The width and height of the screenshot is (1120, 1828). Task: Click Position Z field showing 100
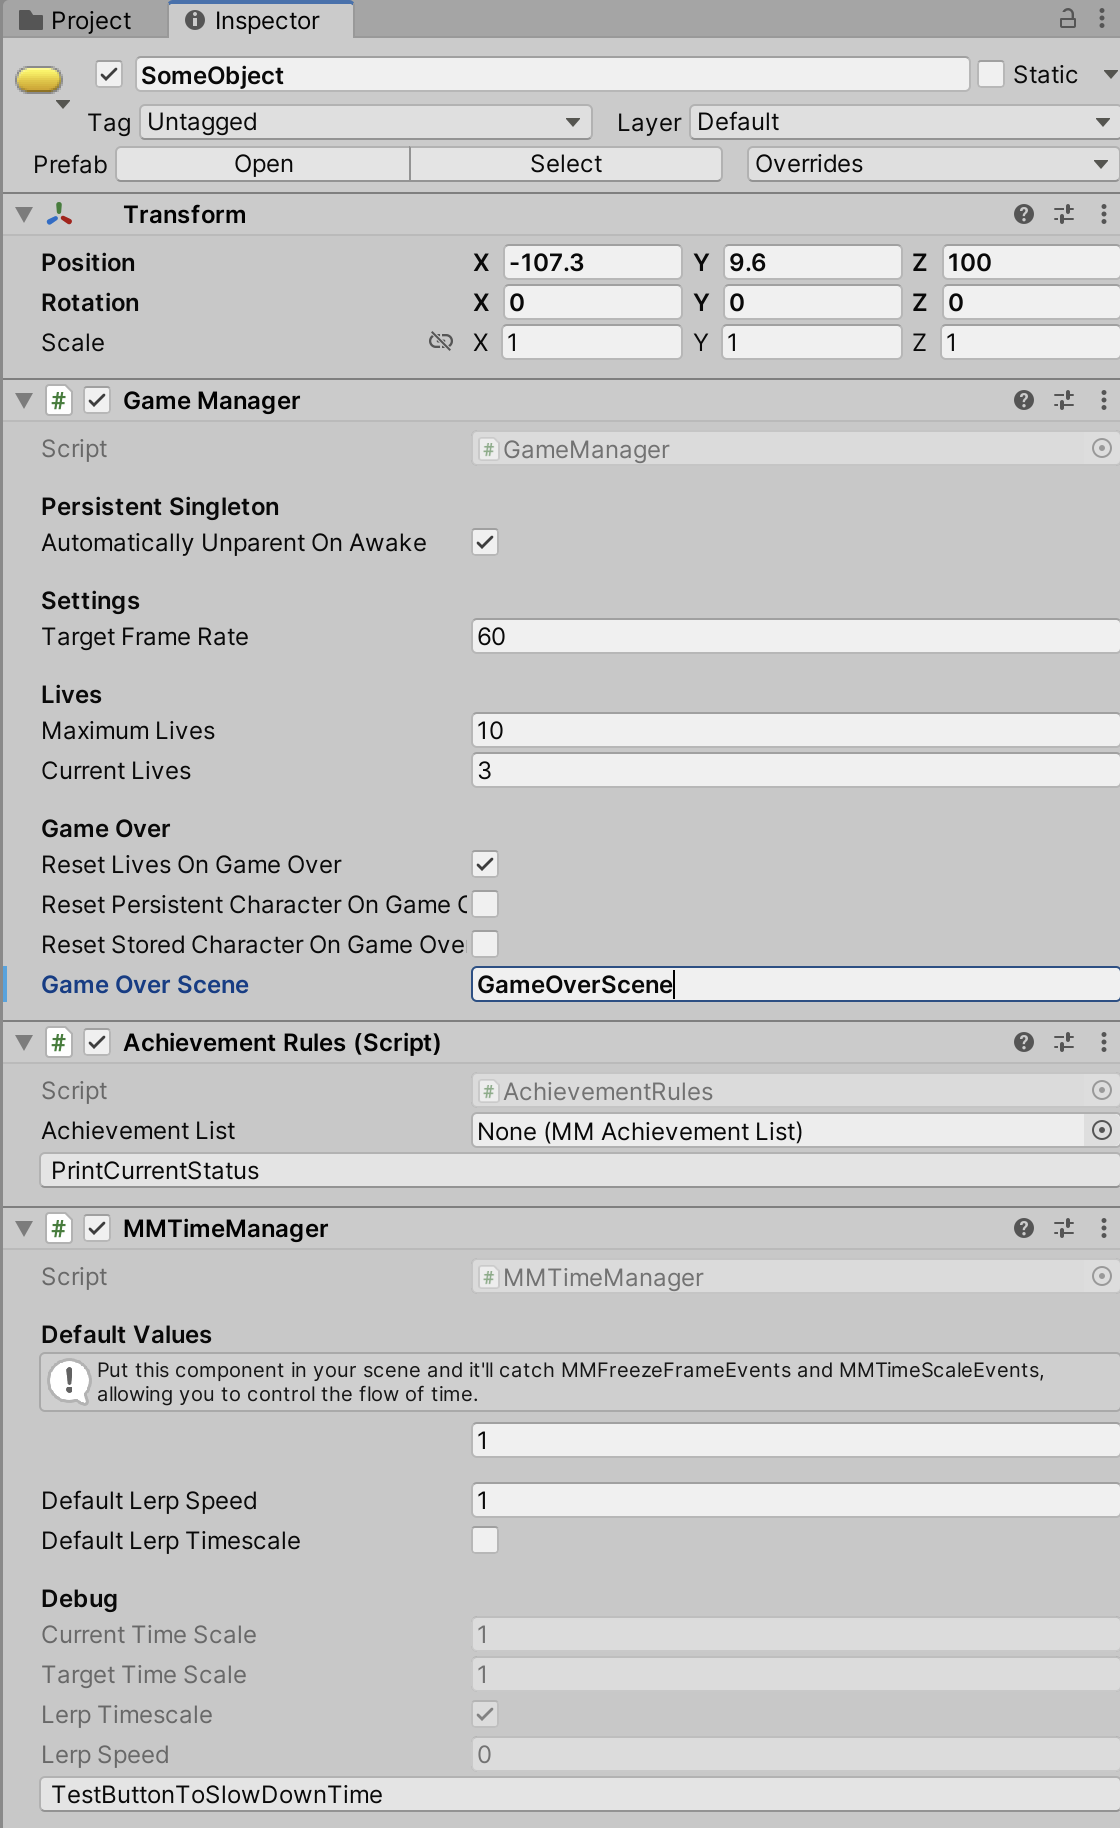tap(1031, 262)
